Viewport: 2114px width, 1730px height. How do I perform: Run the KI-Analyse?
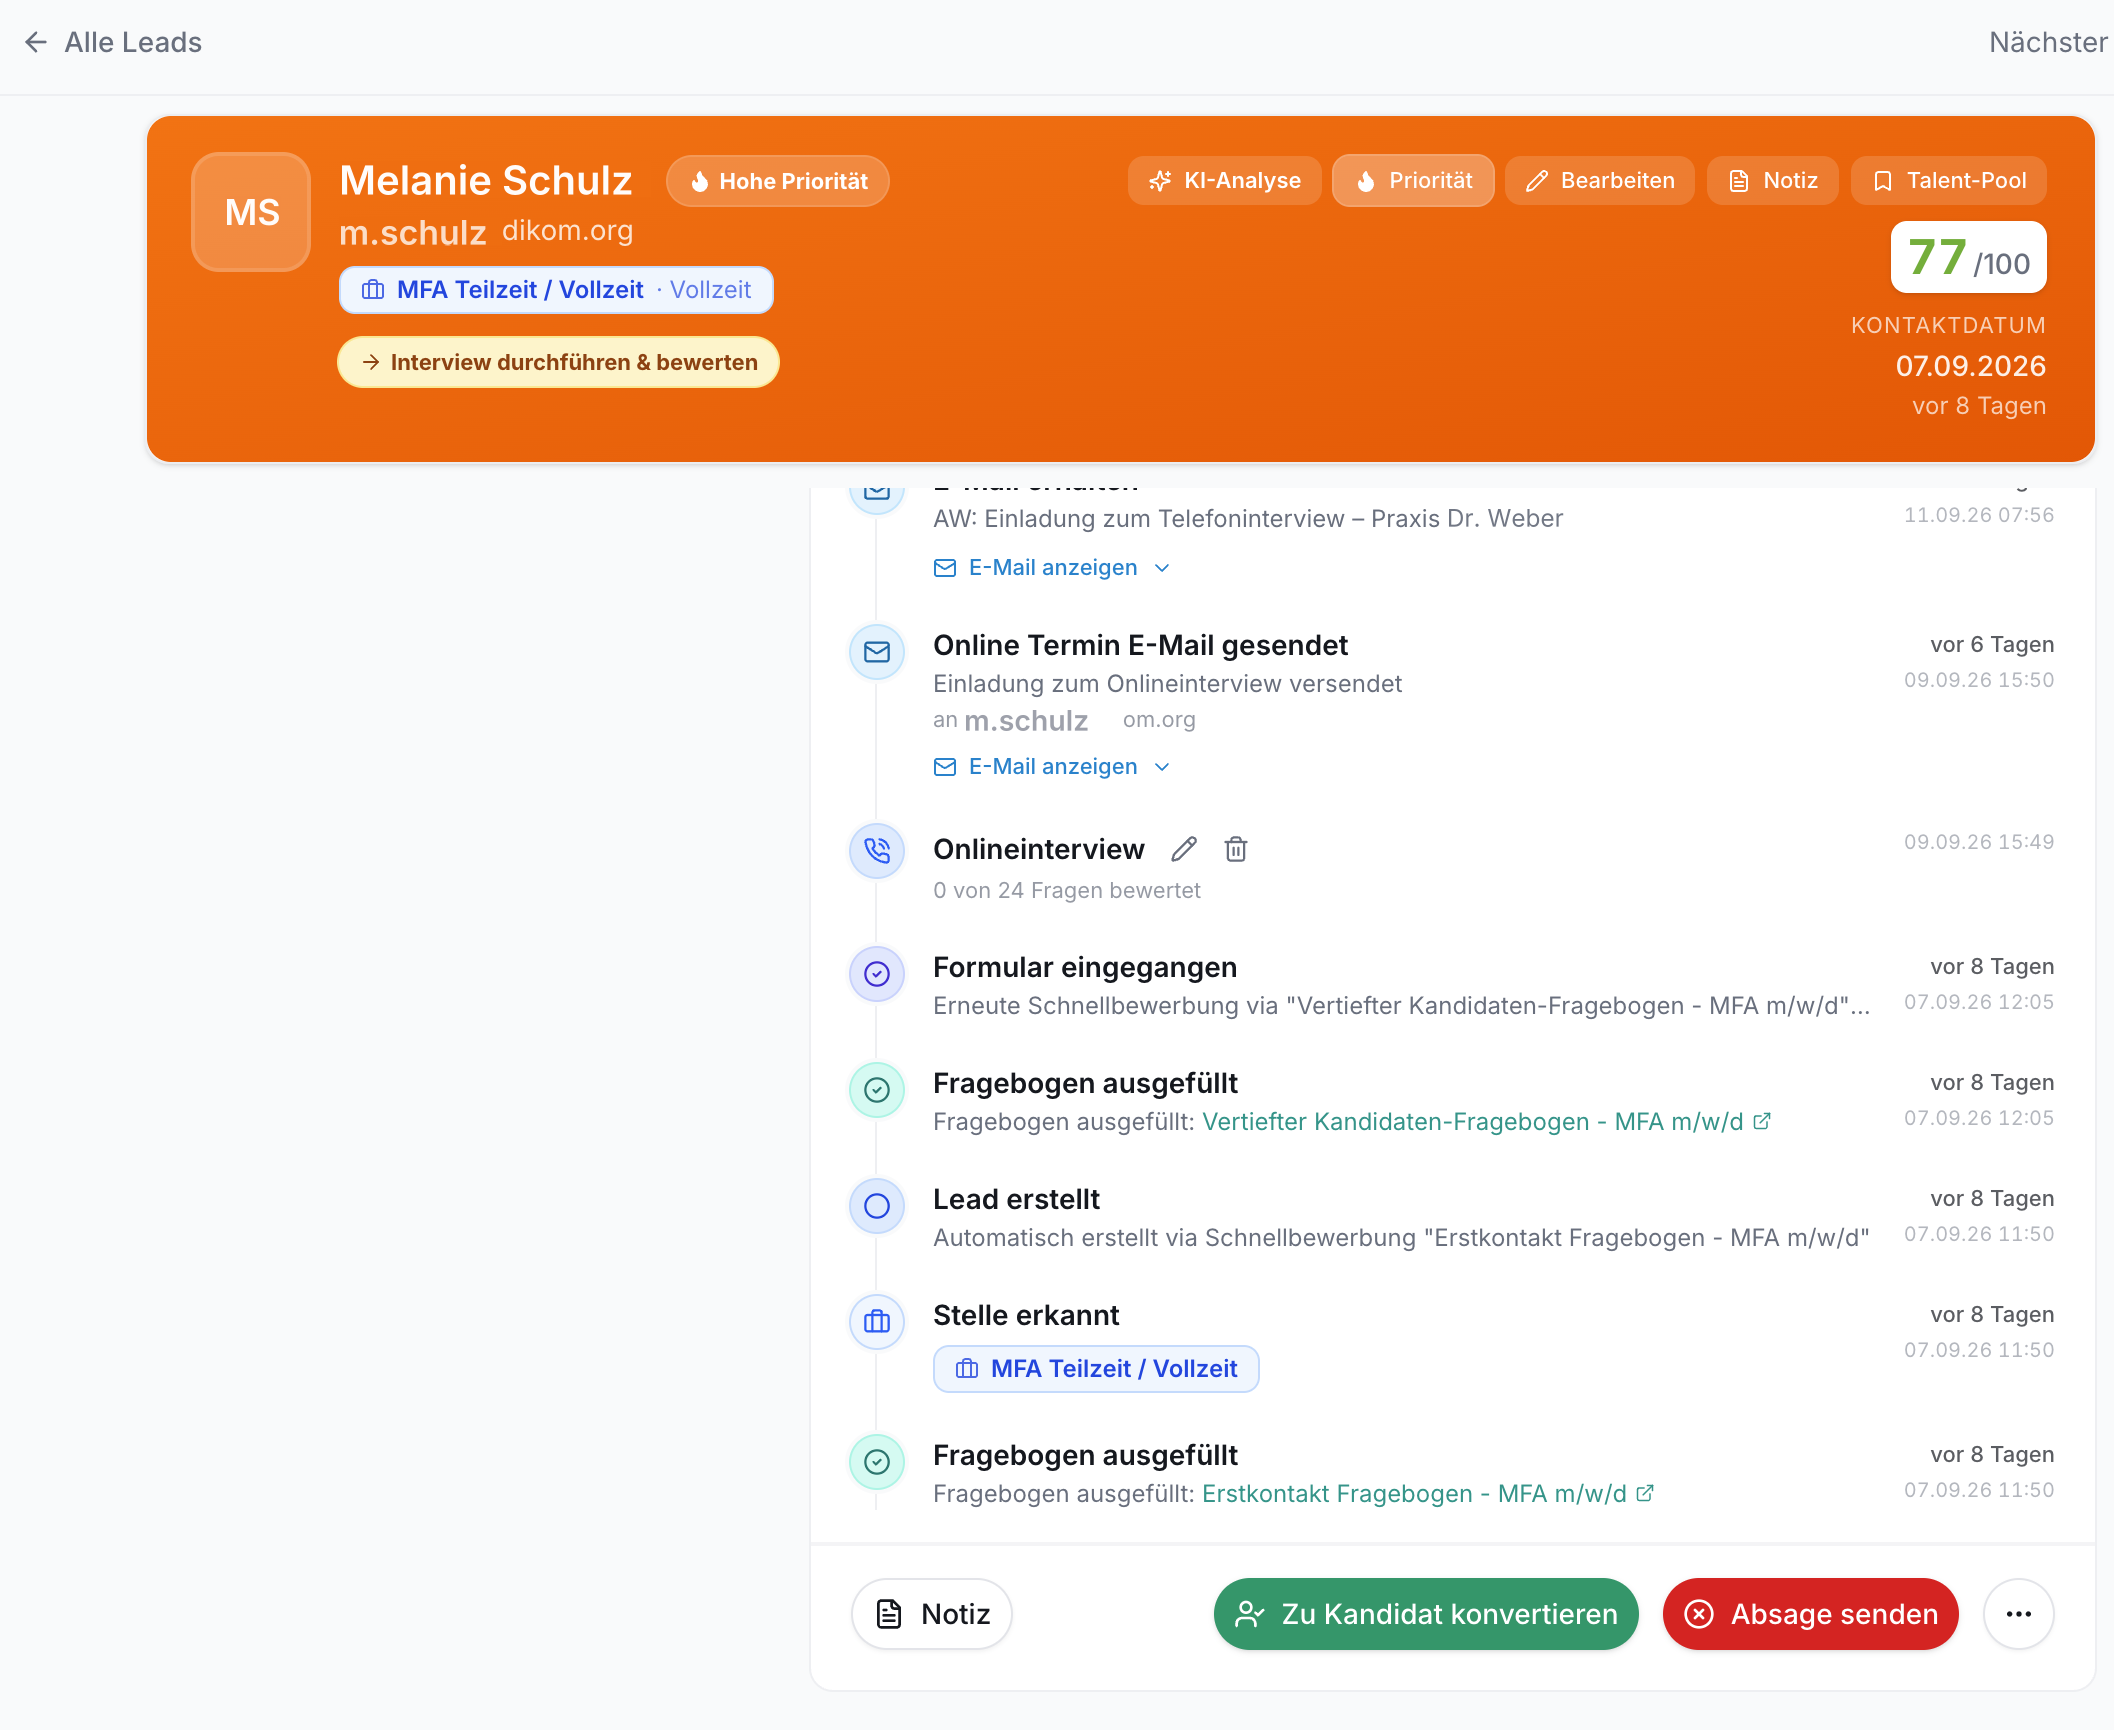(1225, 180)
